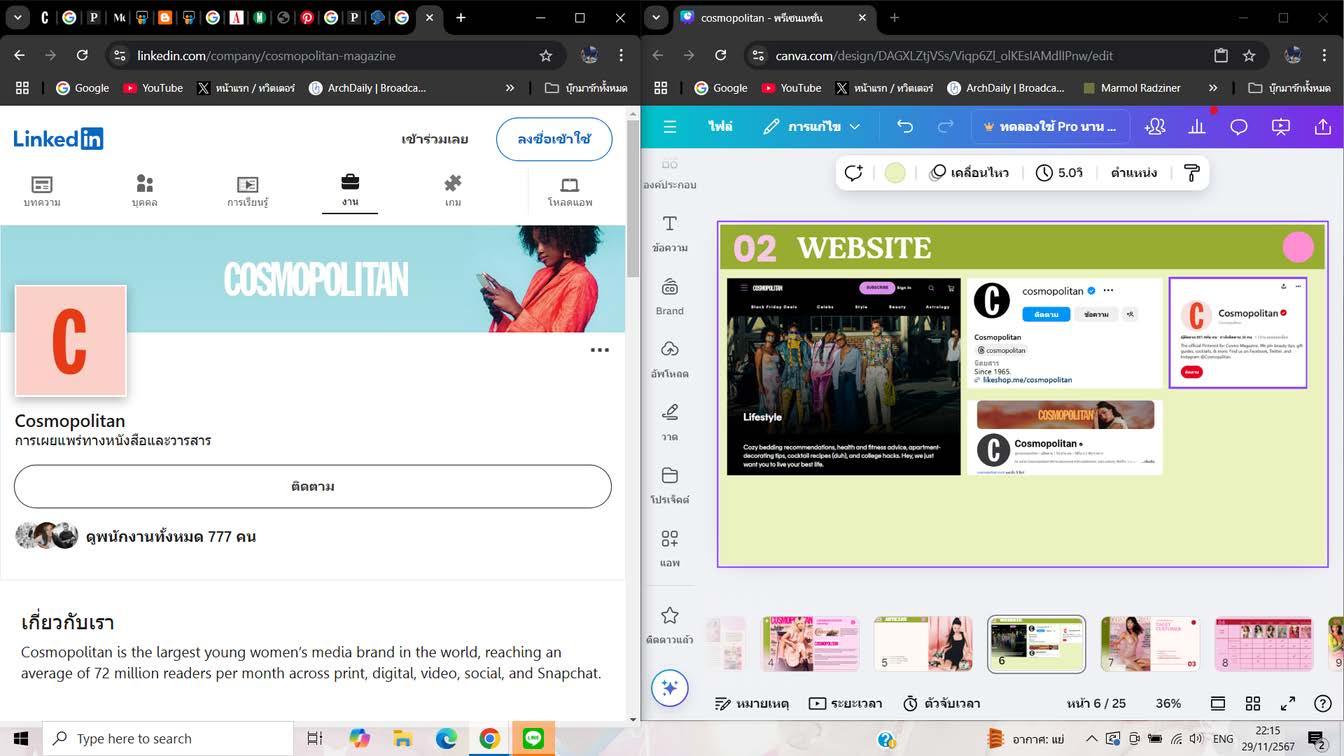Screen dimensions: 1344x756
Task: Click the redo arrow in Canva
Action: click(945, 127)
